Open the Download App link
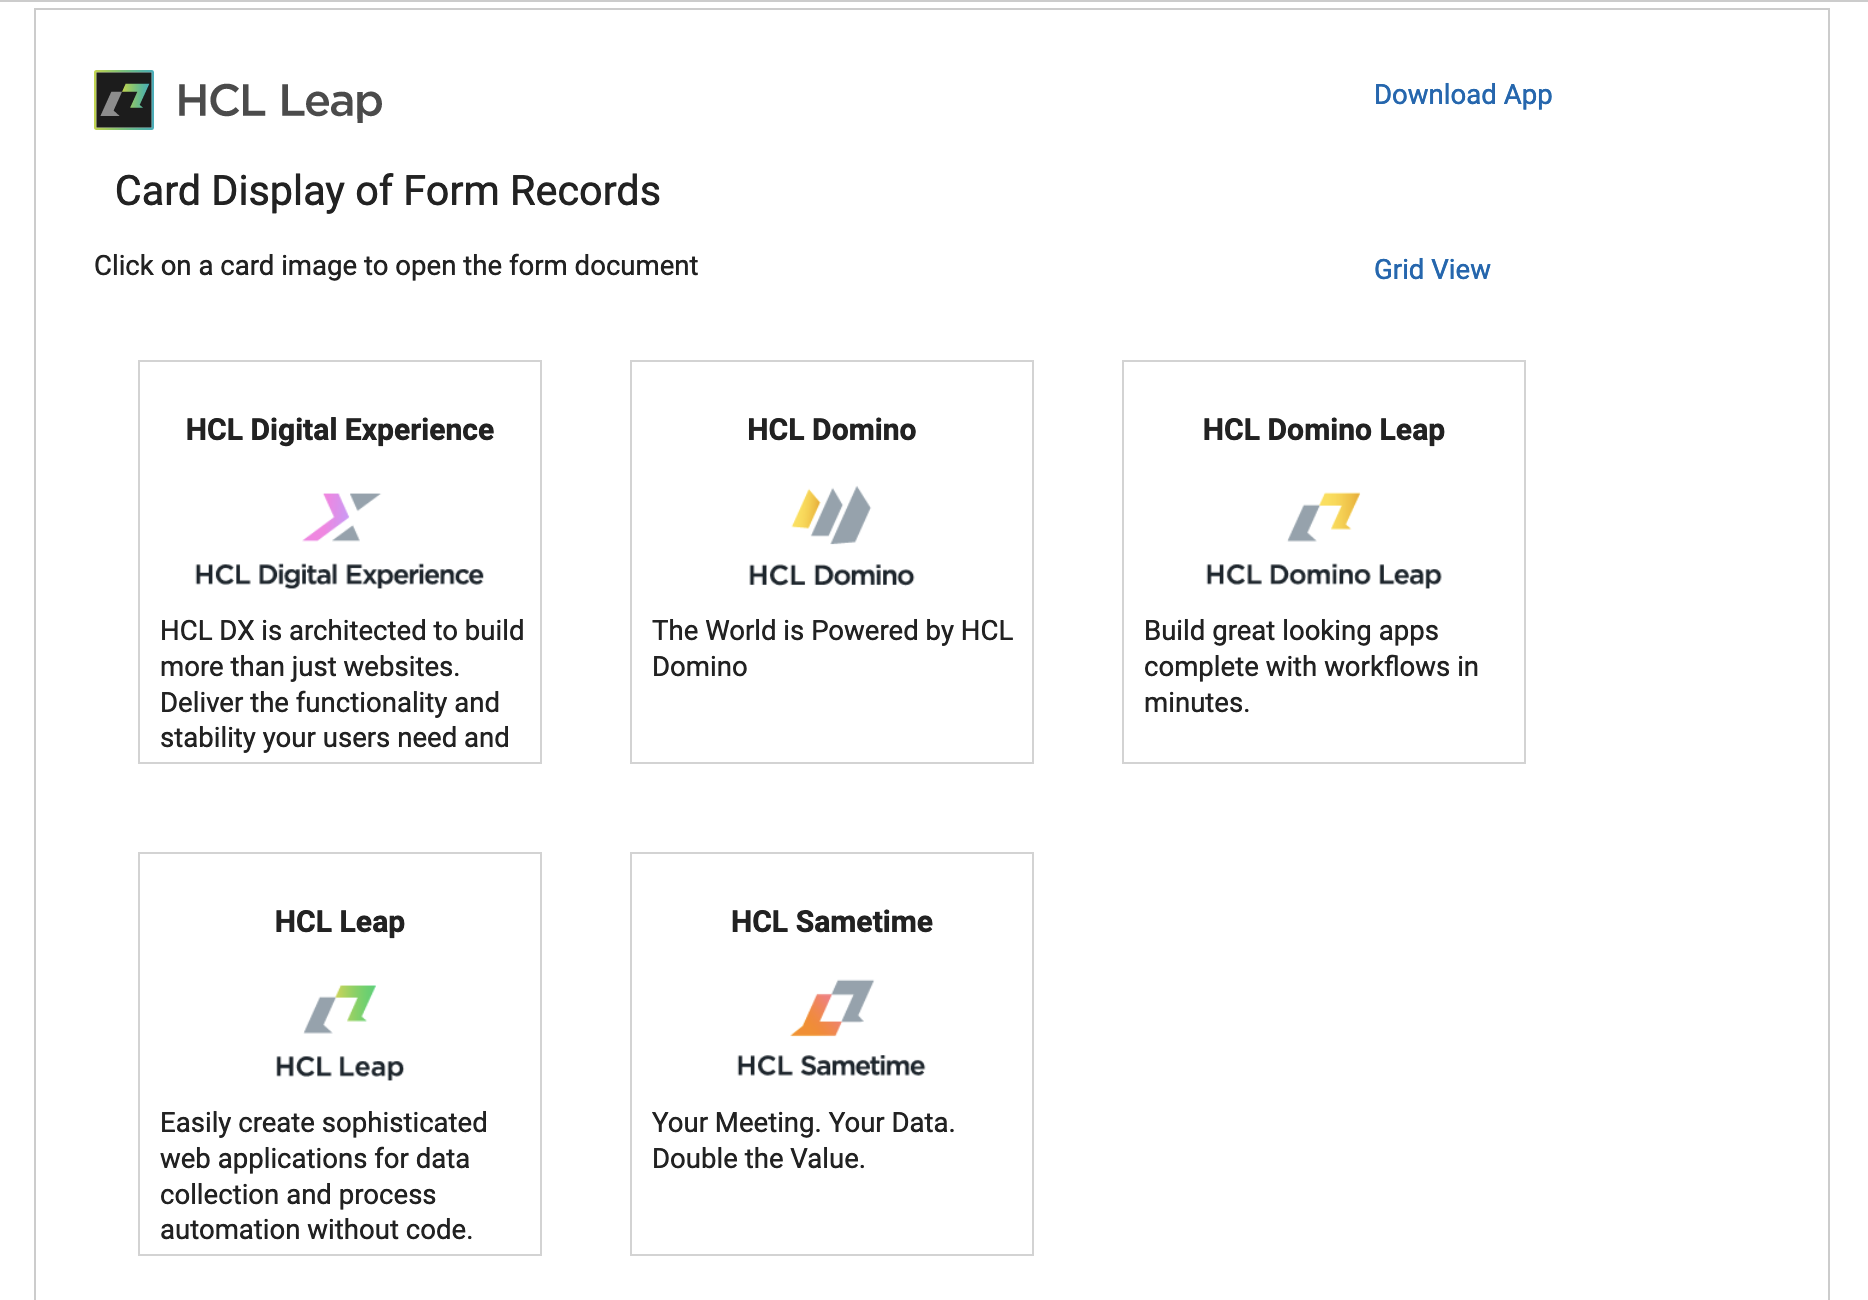Viewport: 1868px width, 1300px height. click(1462, 95)
